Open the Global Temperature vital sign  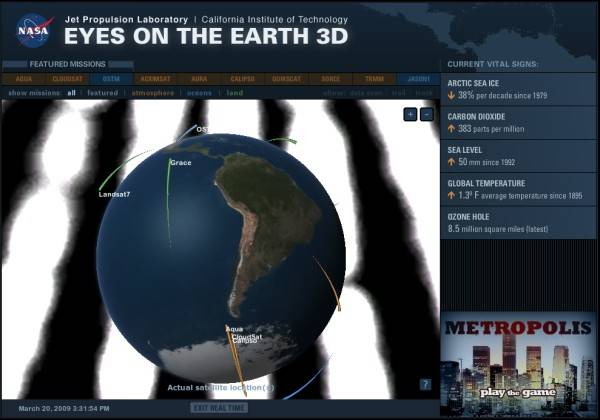coord(518,190)
